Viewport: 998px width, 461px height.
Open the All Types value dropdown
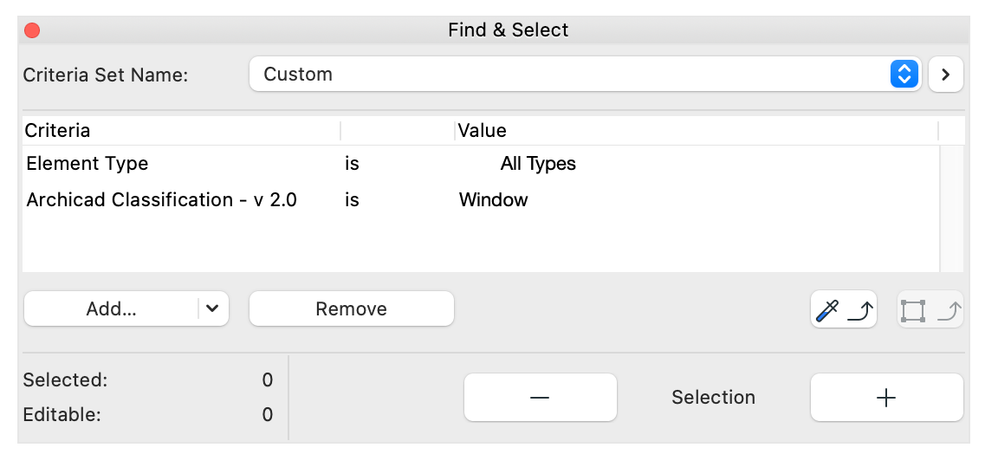point(538,164)
